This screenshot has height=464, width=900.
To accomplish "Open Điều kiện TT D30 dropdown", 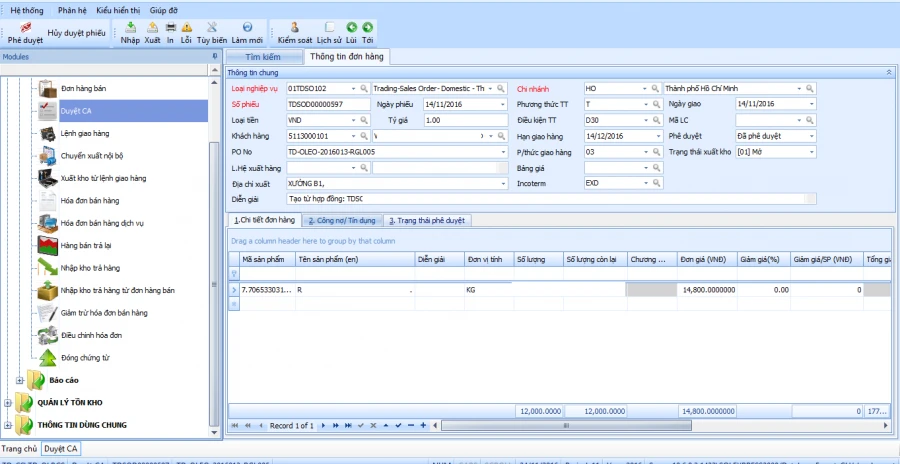I will click(x=646, y=121).
